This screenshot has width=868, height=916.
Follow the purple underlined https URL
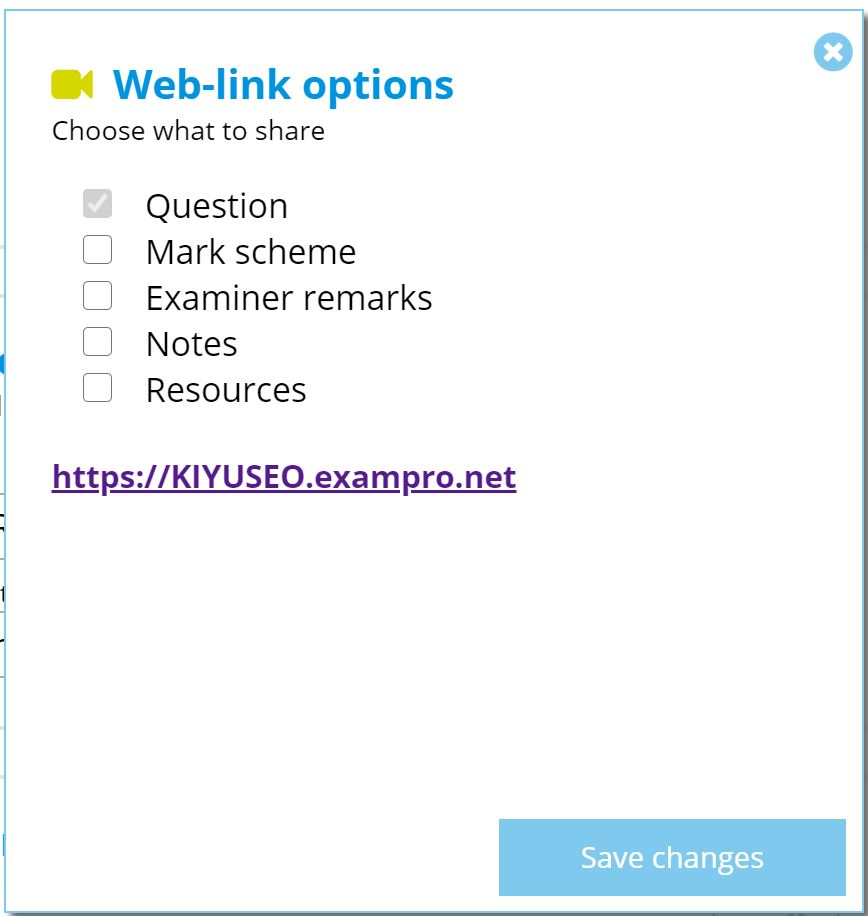tap(284, 477)
